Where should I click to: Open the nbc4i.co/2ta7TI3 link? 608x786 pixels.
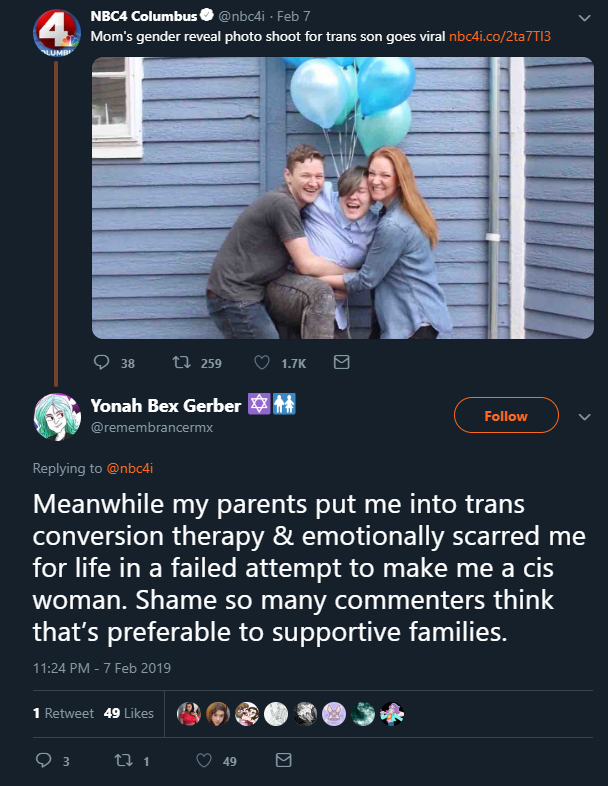(500, 36)
